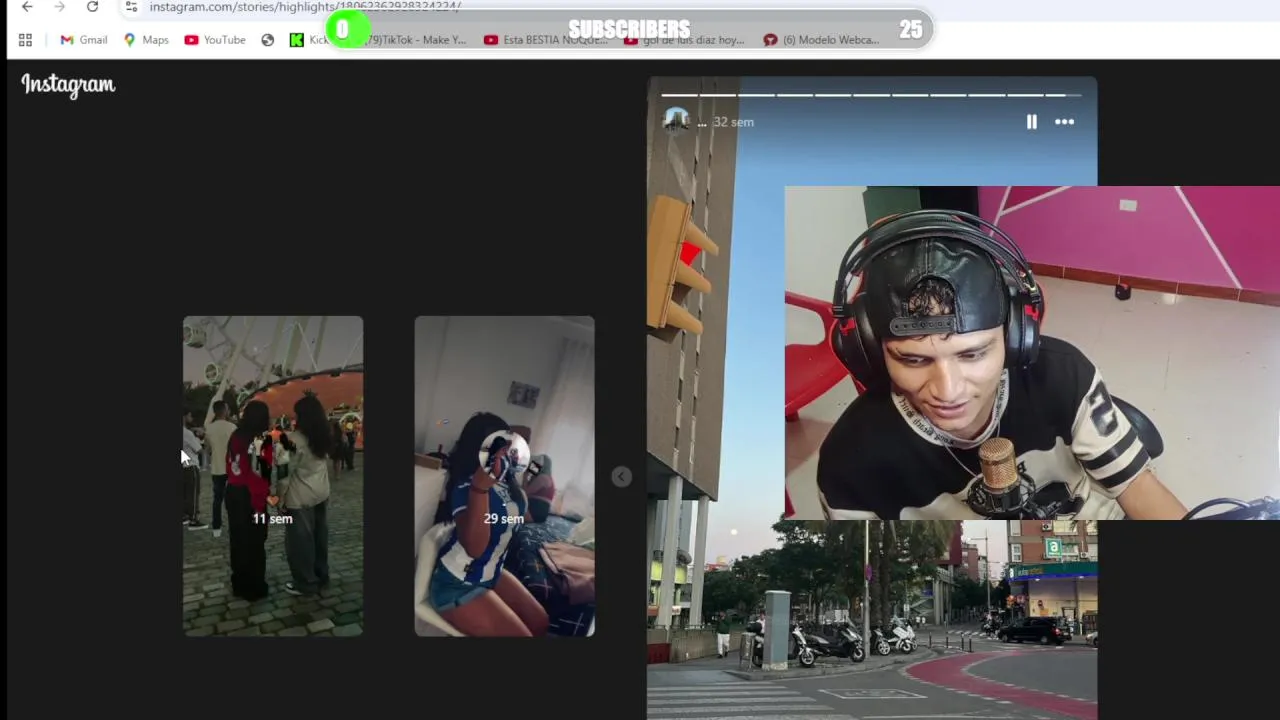1280x720 pixels.
Task: Go to previous story with left chevron
Action: click(621, 477)
